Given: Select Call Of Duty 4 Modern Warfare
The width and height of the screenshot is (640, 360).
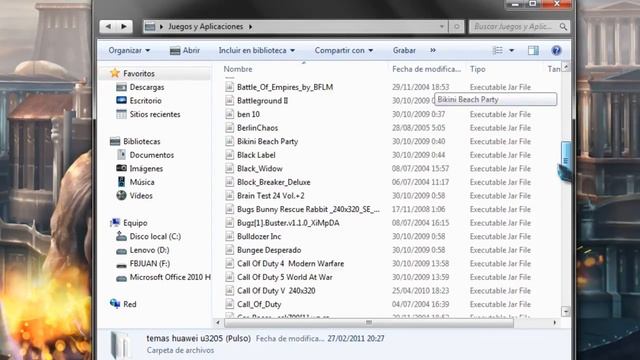Looking at the screenshot, I should pyautogui.click(x=290, y=264).
